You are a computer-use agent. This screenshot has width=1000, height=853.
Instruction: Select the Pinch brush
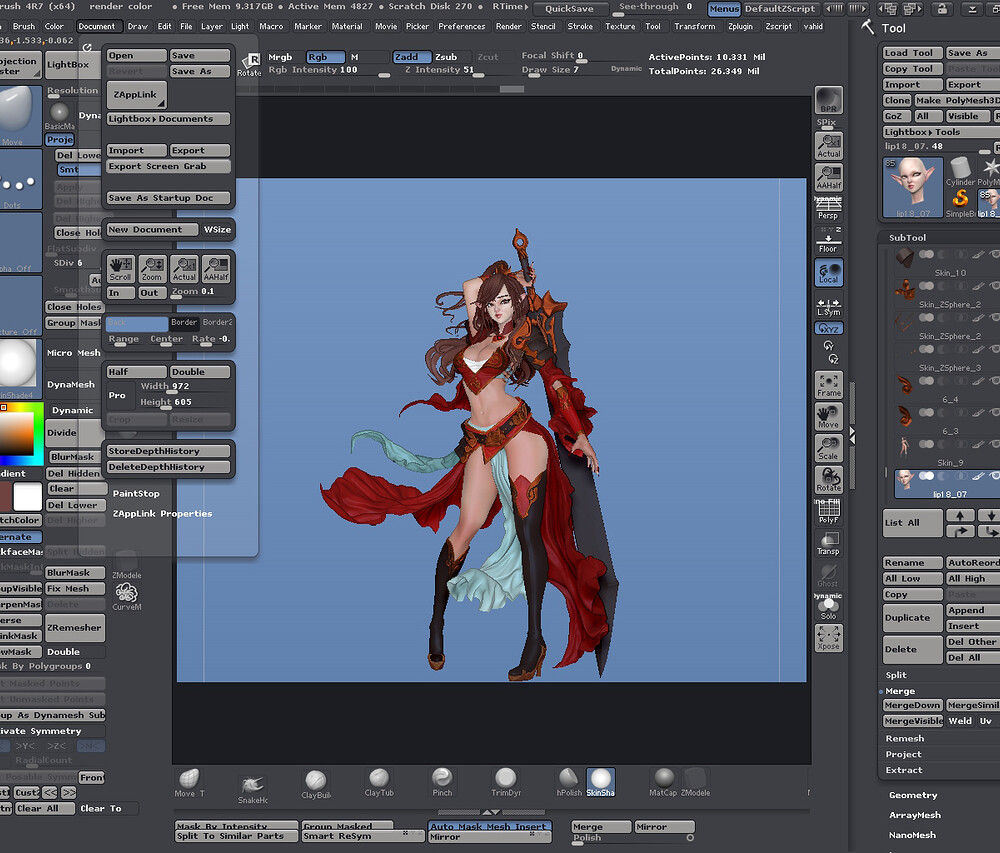pyautogui.click(x=442, y=783)
